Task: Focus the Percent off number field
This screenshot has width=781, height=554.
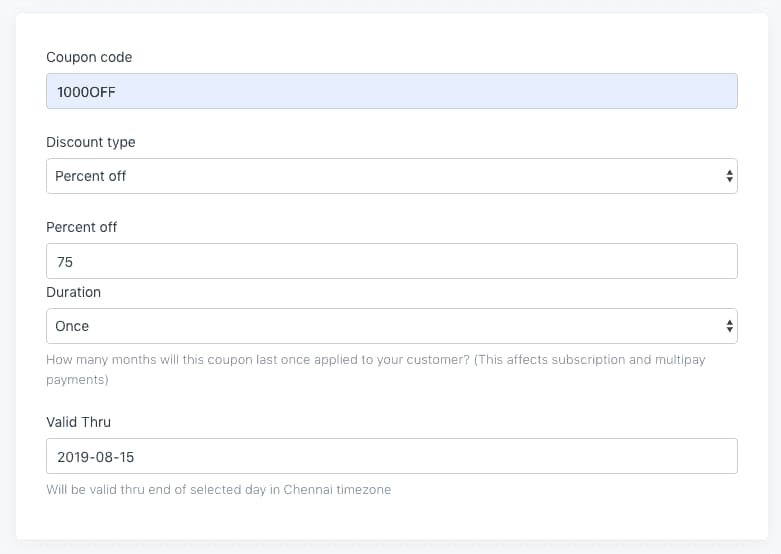Action: click(x=391, y=261)
